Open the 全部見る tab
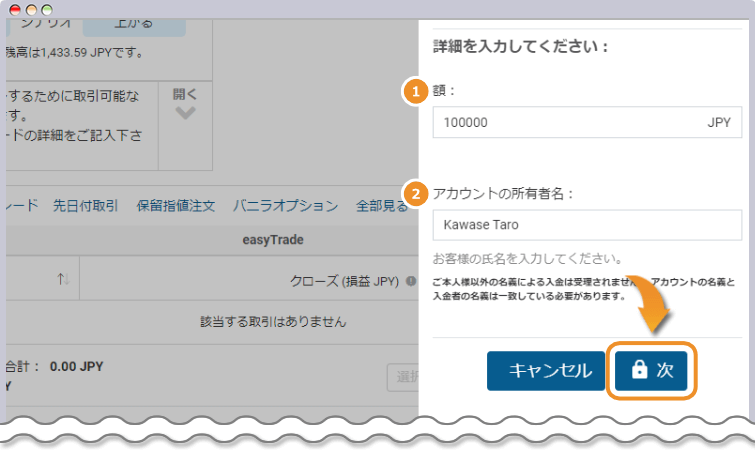The width and height of the screenshot is (755, 450). pyautogui.click(x=381, y=206)
